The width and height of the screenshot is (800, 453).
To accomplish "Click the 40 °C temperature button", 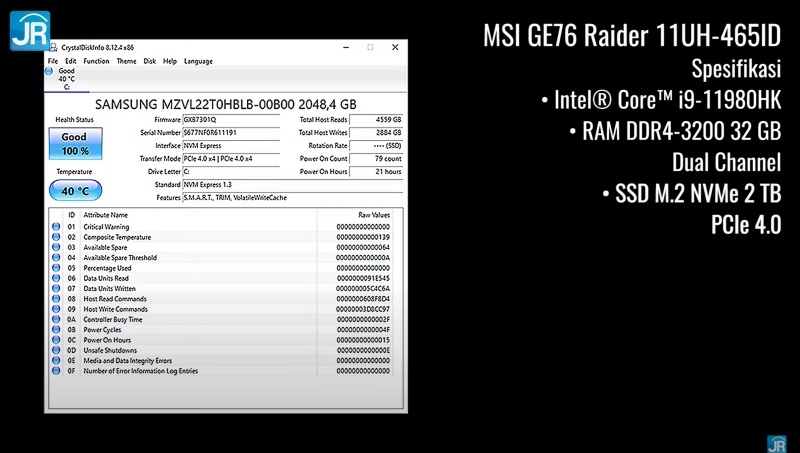I will 74,190.
